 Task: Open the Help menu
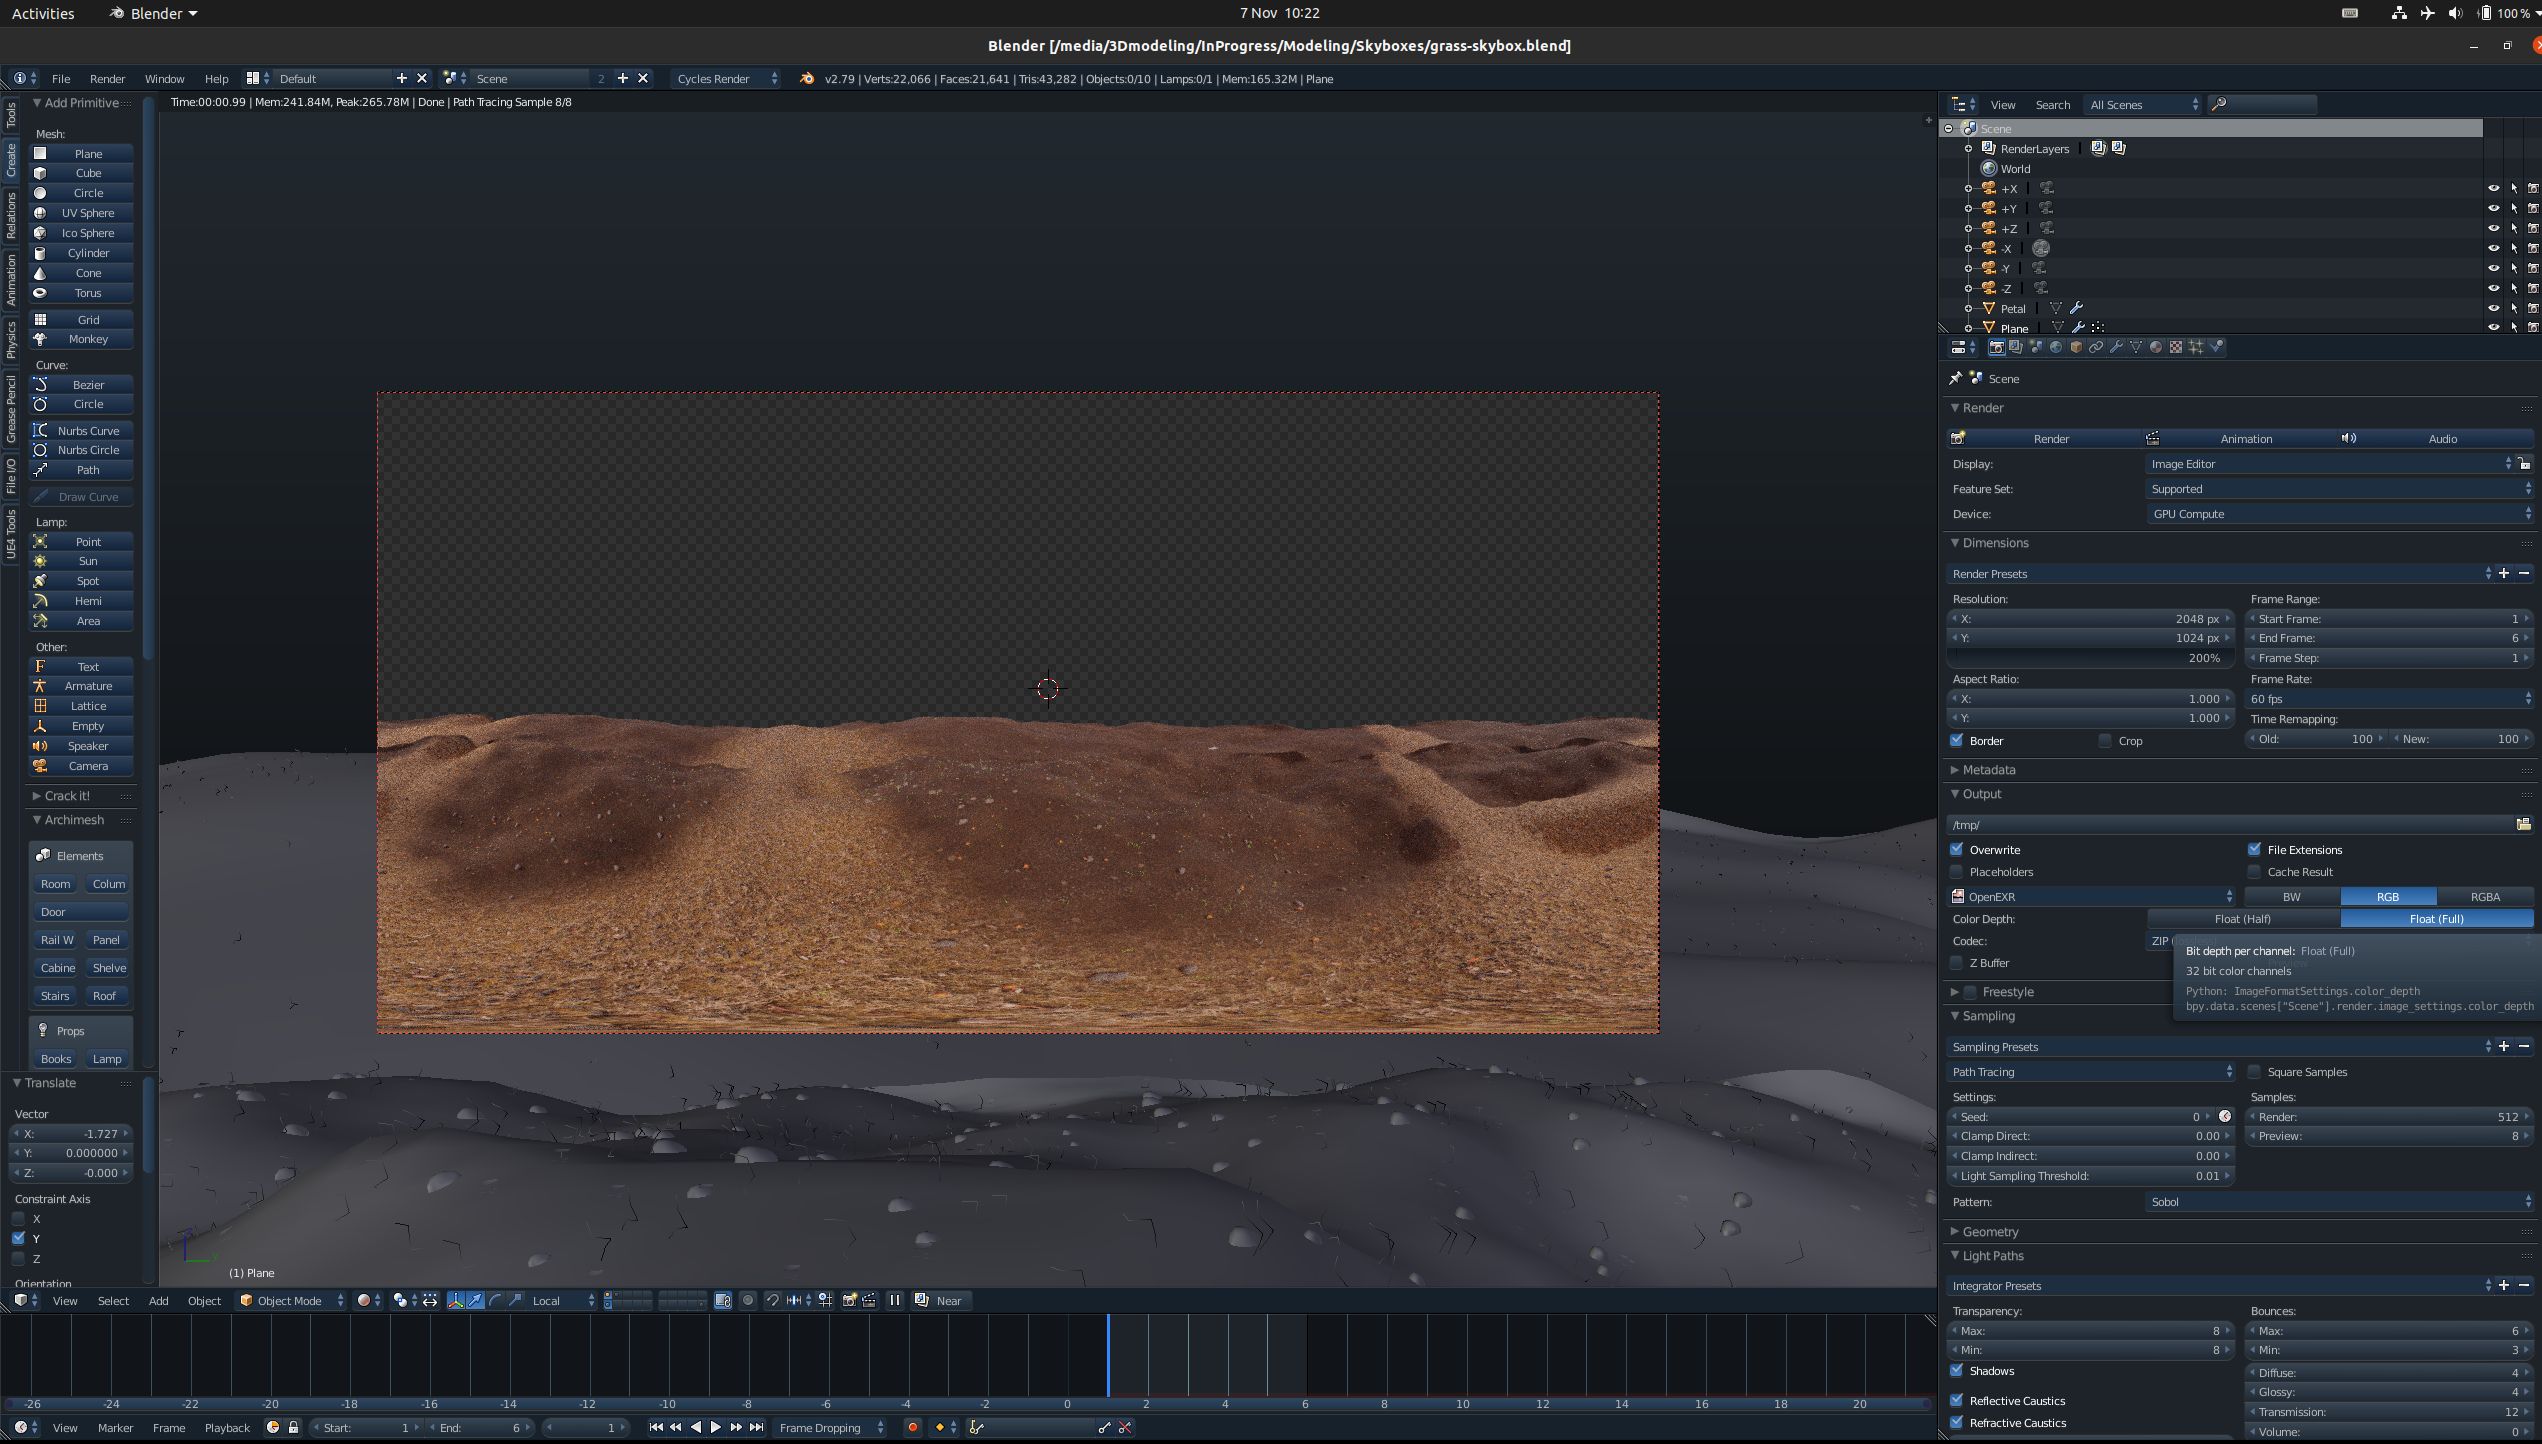coord(216,78)
